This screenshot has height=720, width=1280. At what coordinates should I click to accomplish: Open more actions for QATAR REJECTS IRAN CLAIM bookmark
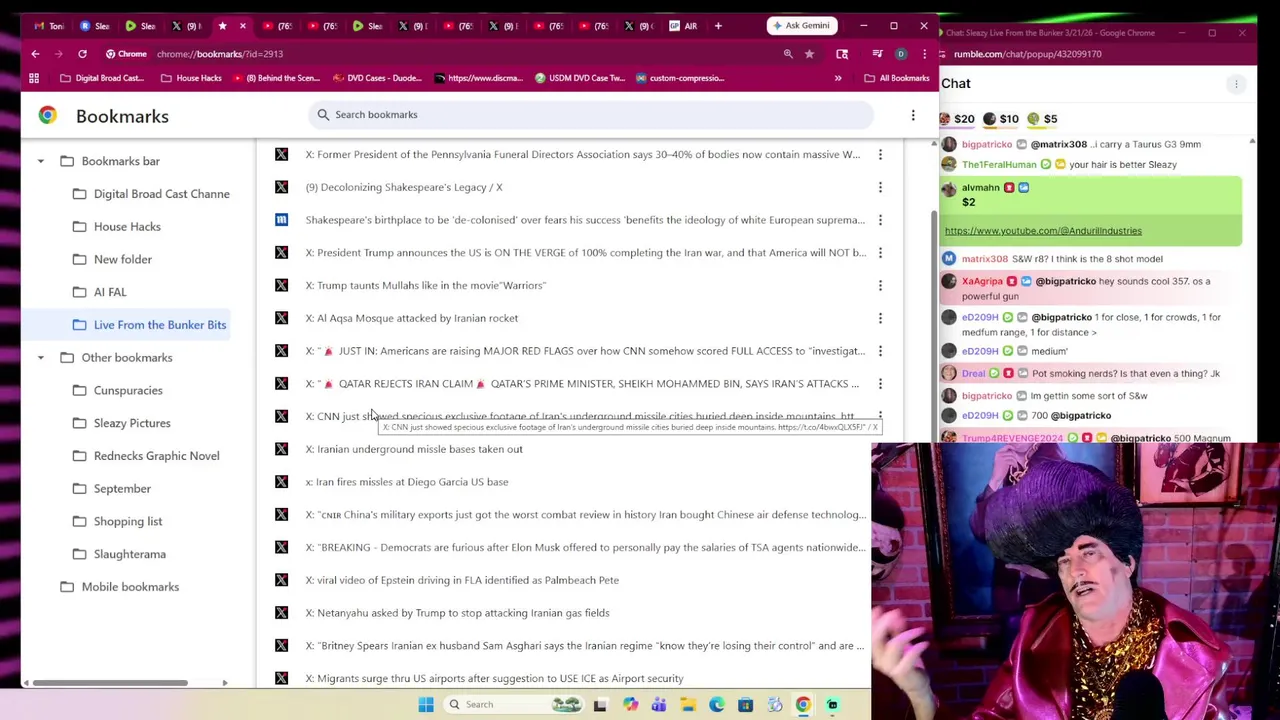(x=880, y=383)
